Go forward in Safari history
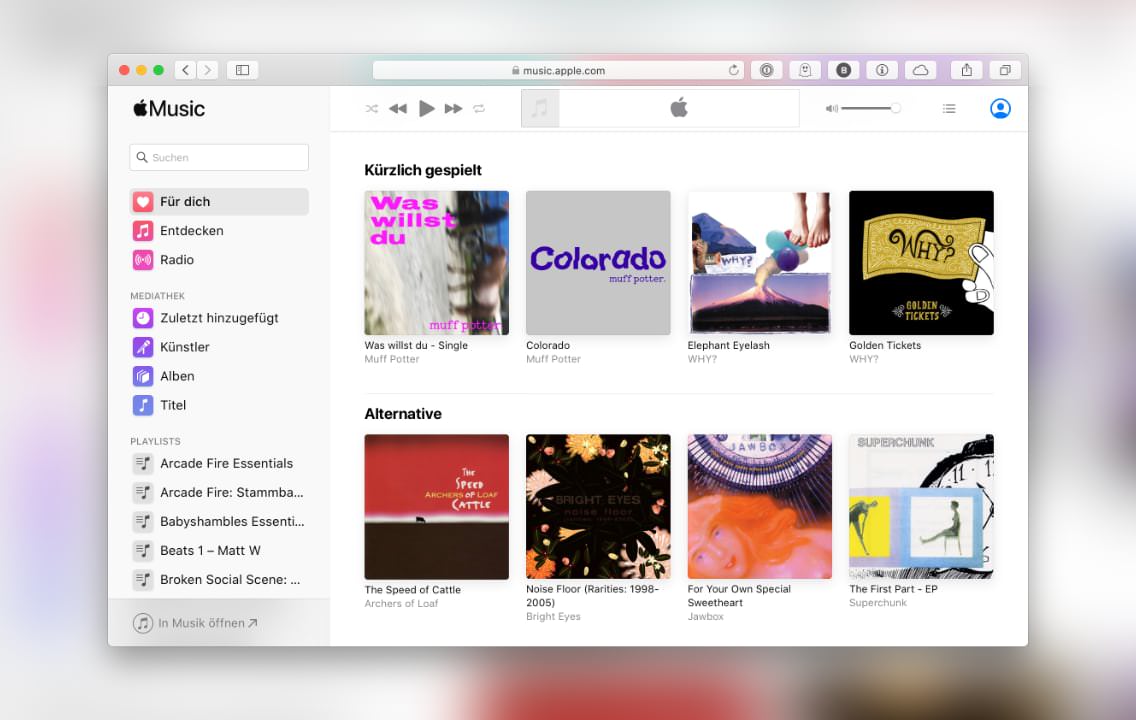The image size is (1136, 720). [x=208, y=70]
